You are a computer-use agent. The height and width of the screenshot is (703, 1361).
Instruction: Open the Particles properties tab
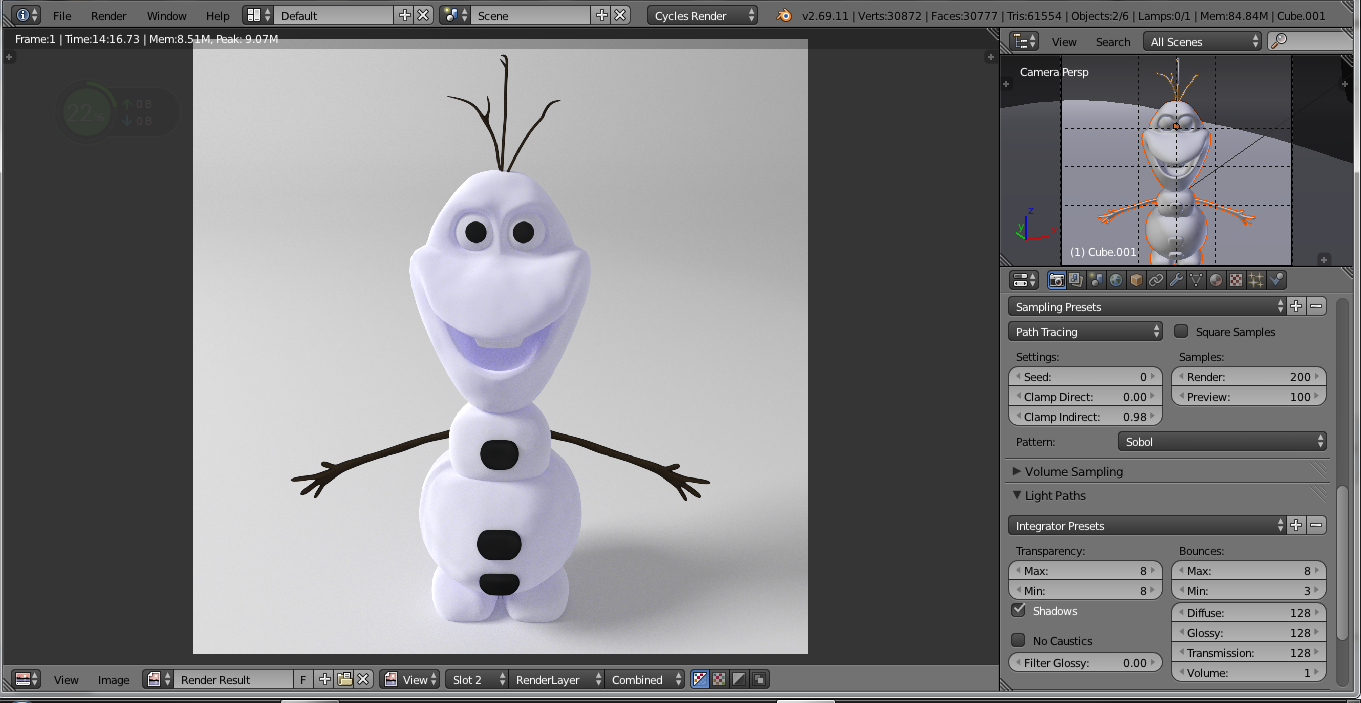pos(1256,280)
